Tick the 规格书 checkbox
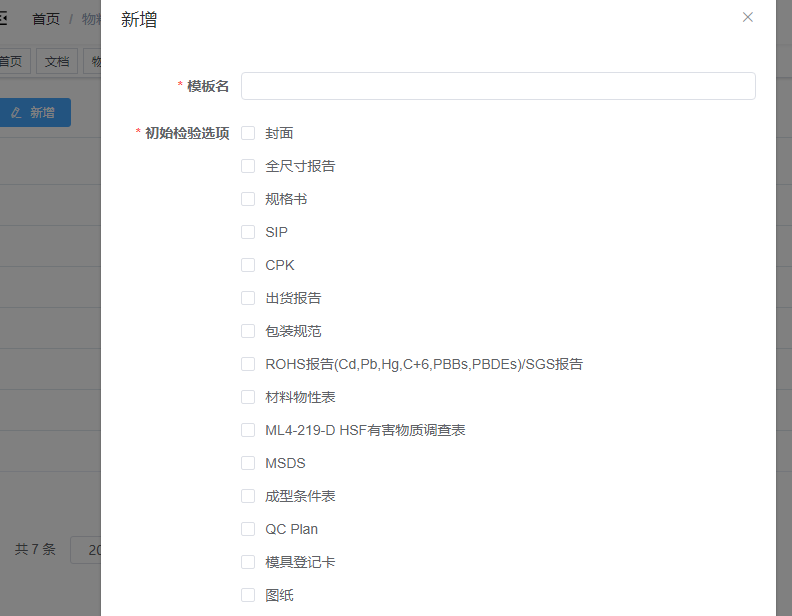Viewport: 792px width, 616px height. point(248,199)
